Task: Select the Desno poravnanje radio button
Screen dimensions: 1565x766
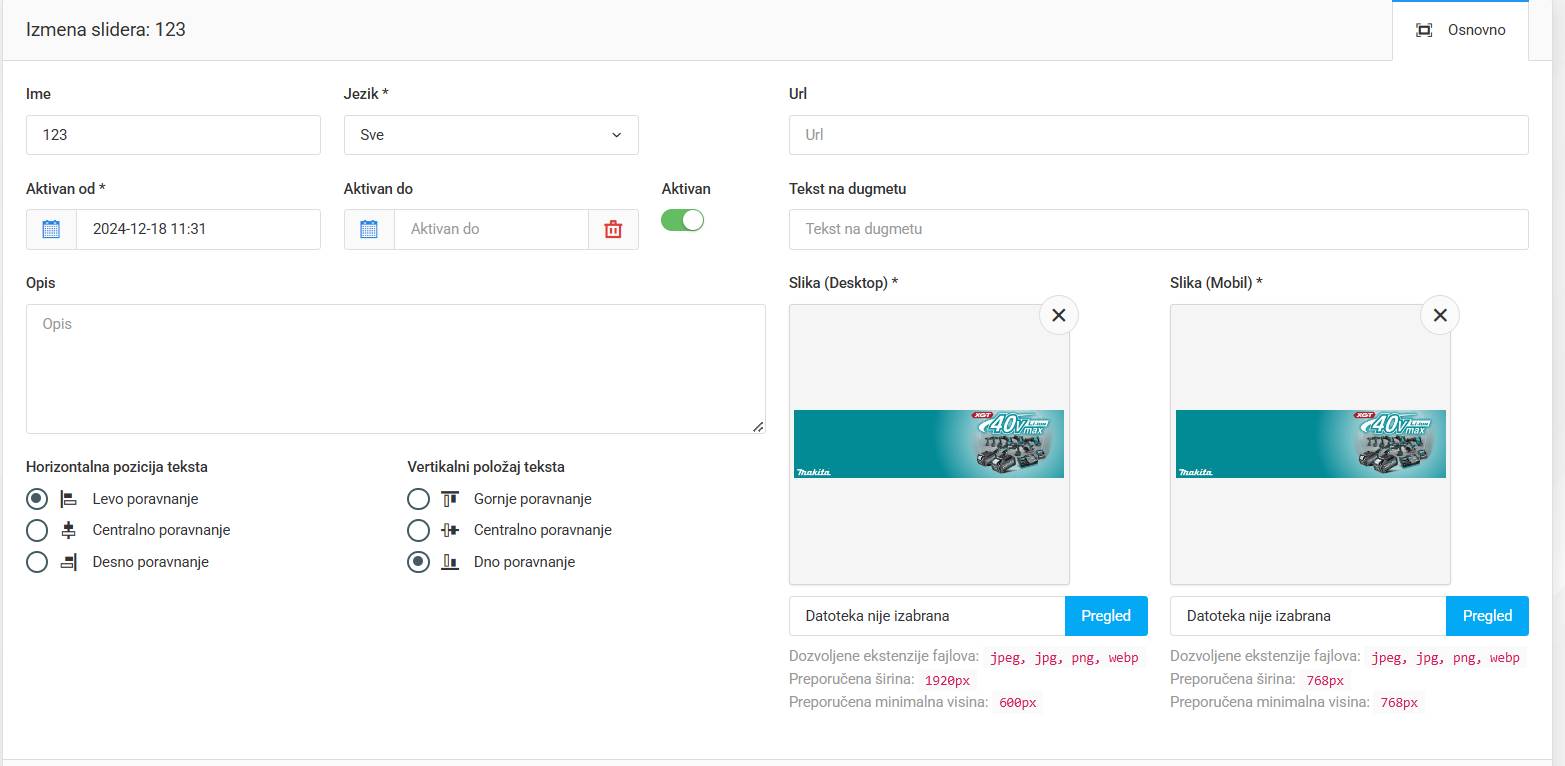Action: tap(37, 562)
